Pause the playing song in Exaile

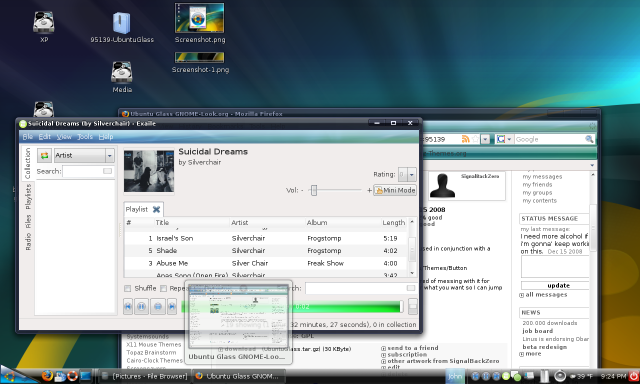142,306
